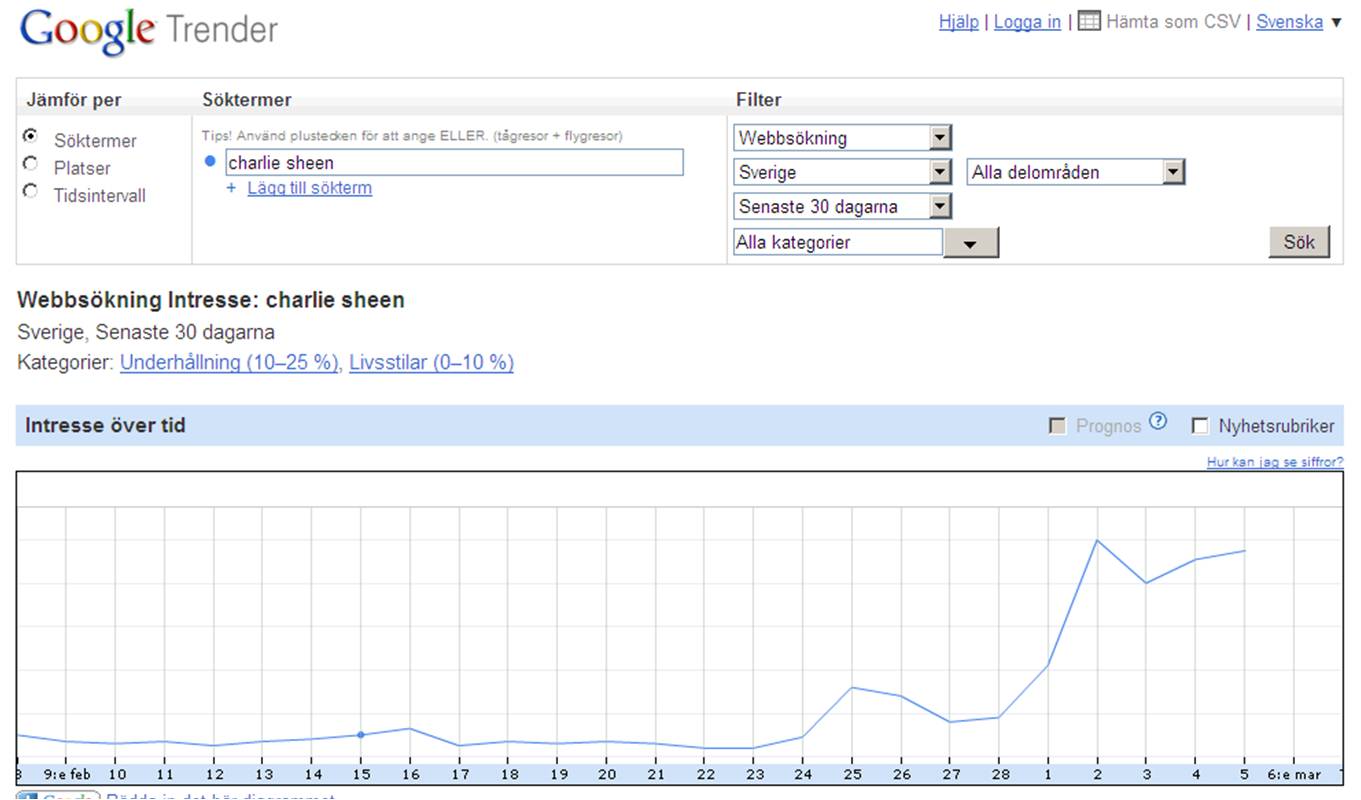
Task: Select the Tidsintervall radio button
Action: coord(31,191)
